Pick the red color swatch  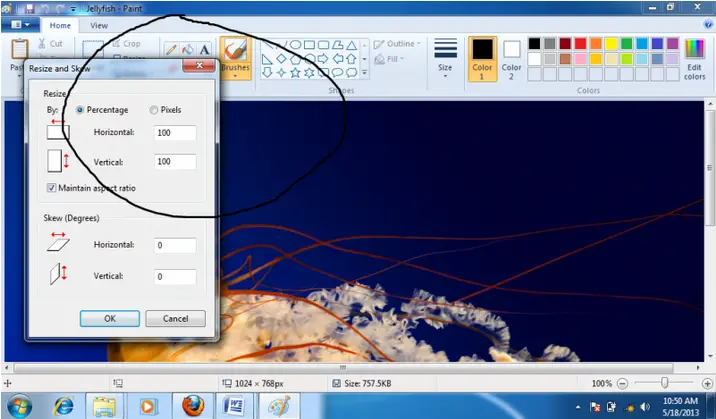[x=580, y=43]
